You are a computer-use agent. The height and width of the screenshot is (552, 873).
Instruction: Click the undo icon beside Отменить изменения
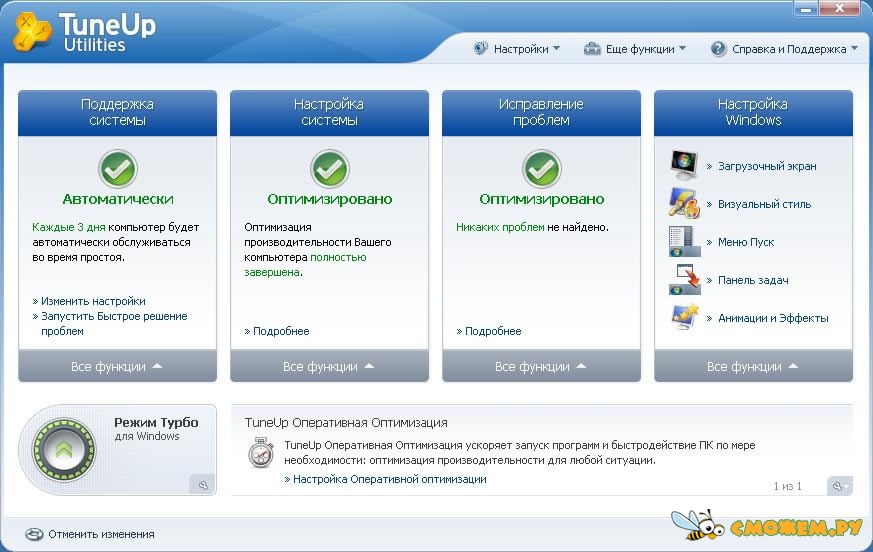tap(34, 534)
